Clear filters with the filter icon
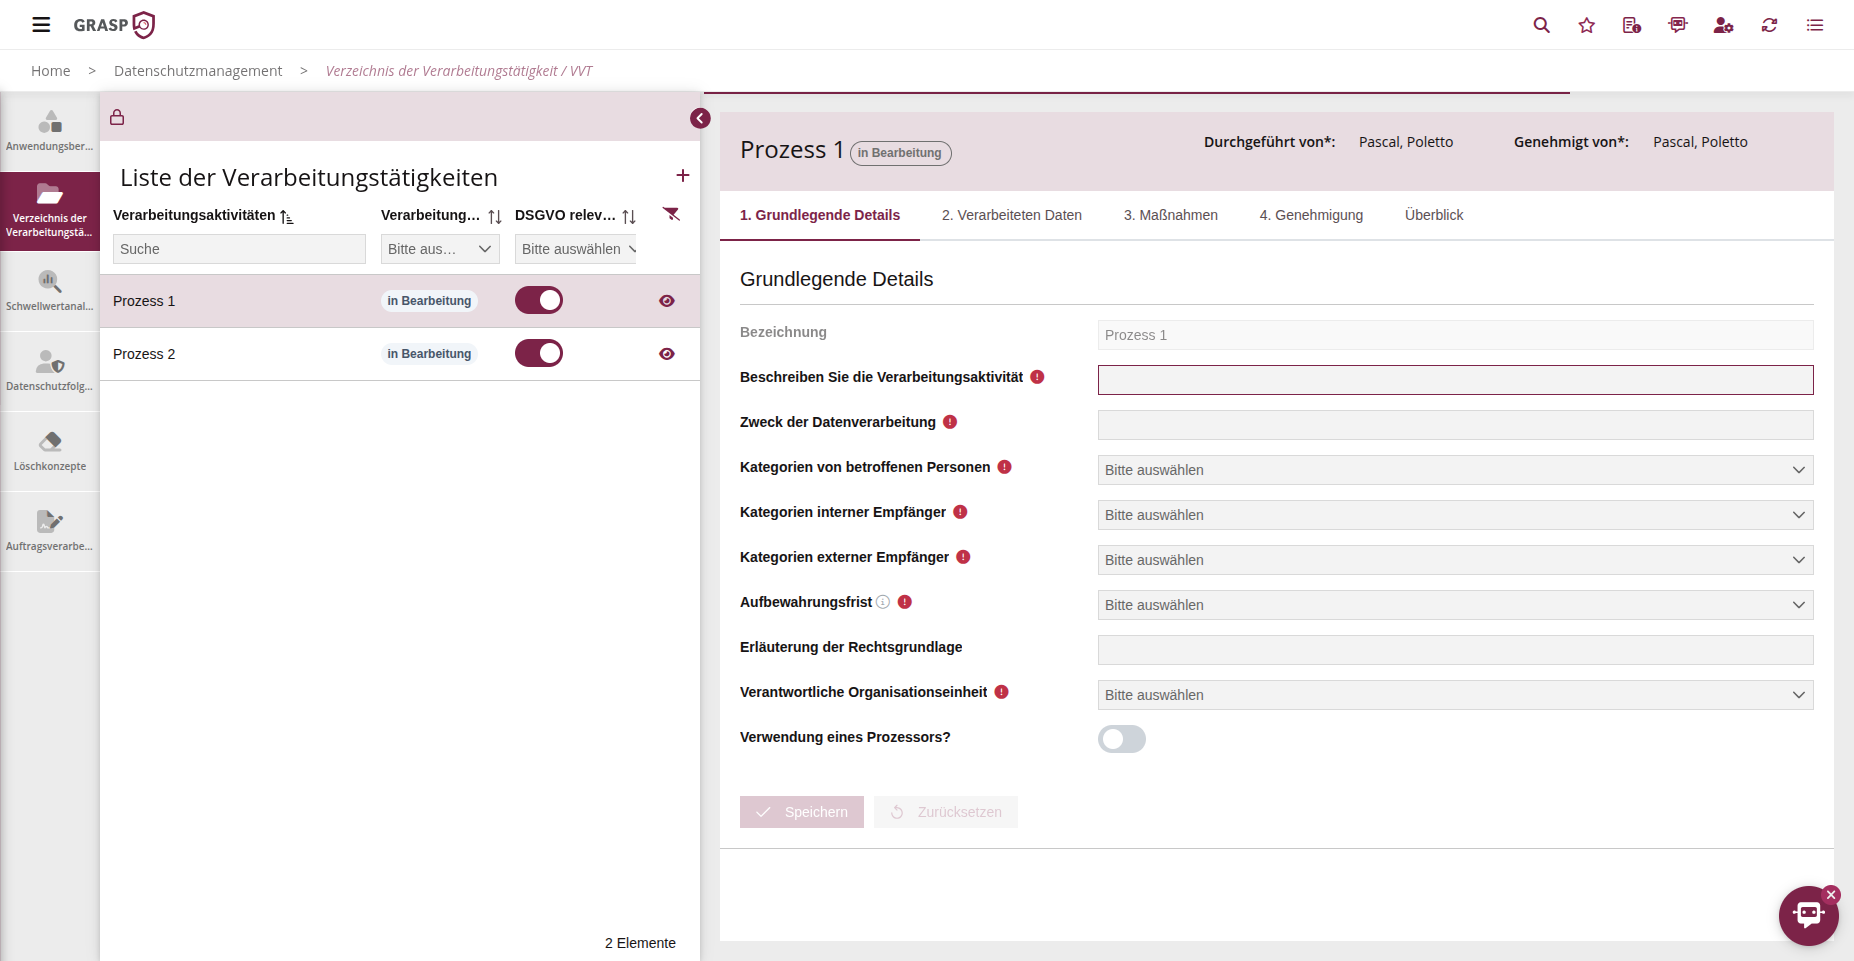 point(672,215)
